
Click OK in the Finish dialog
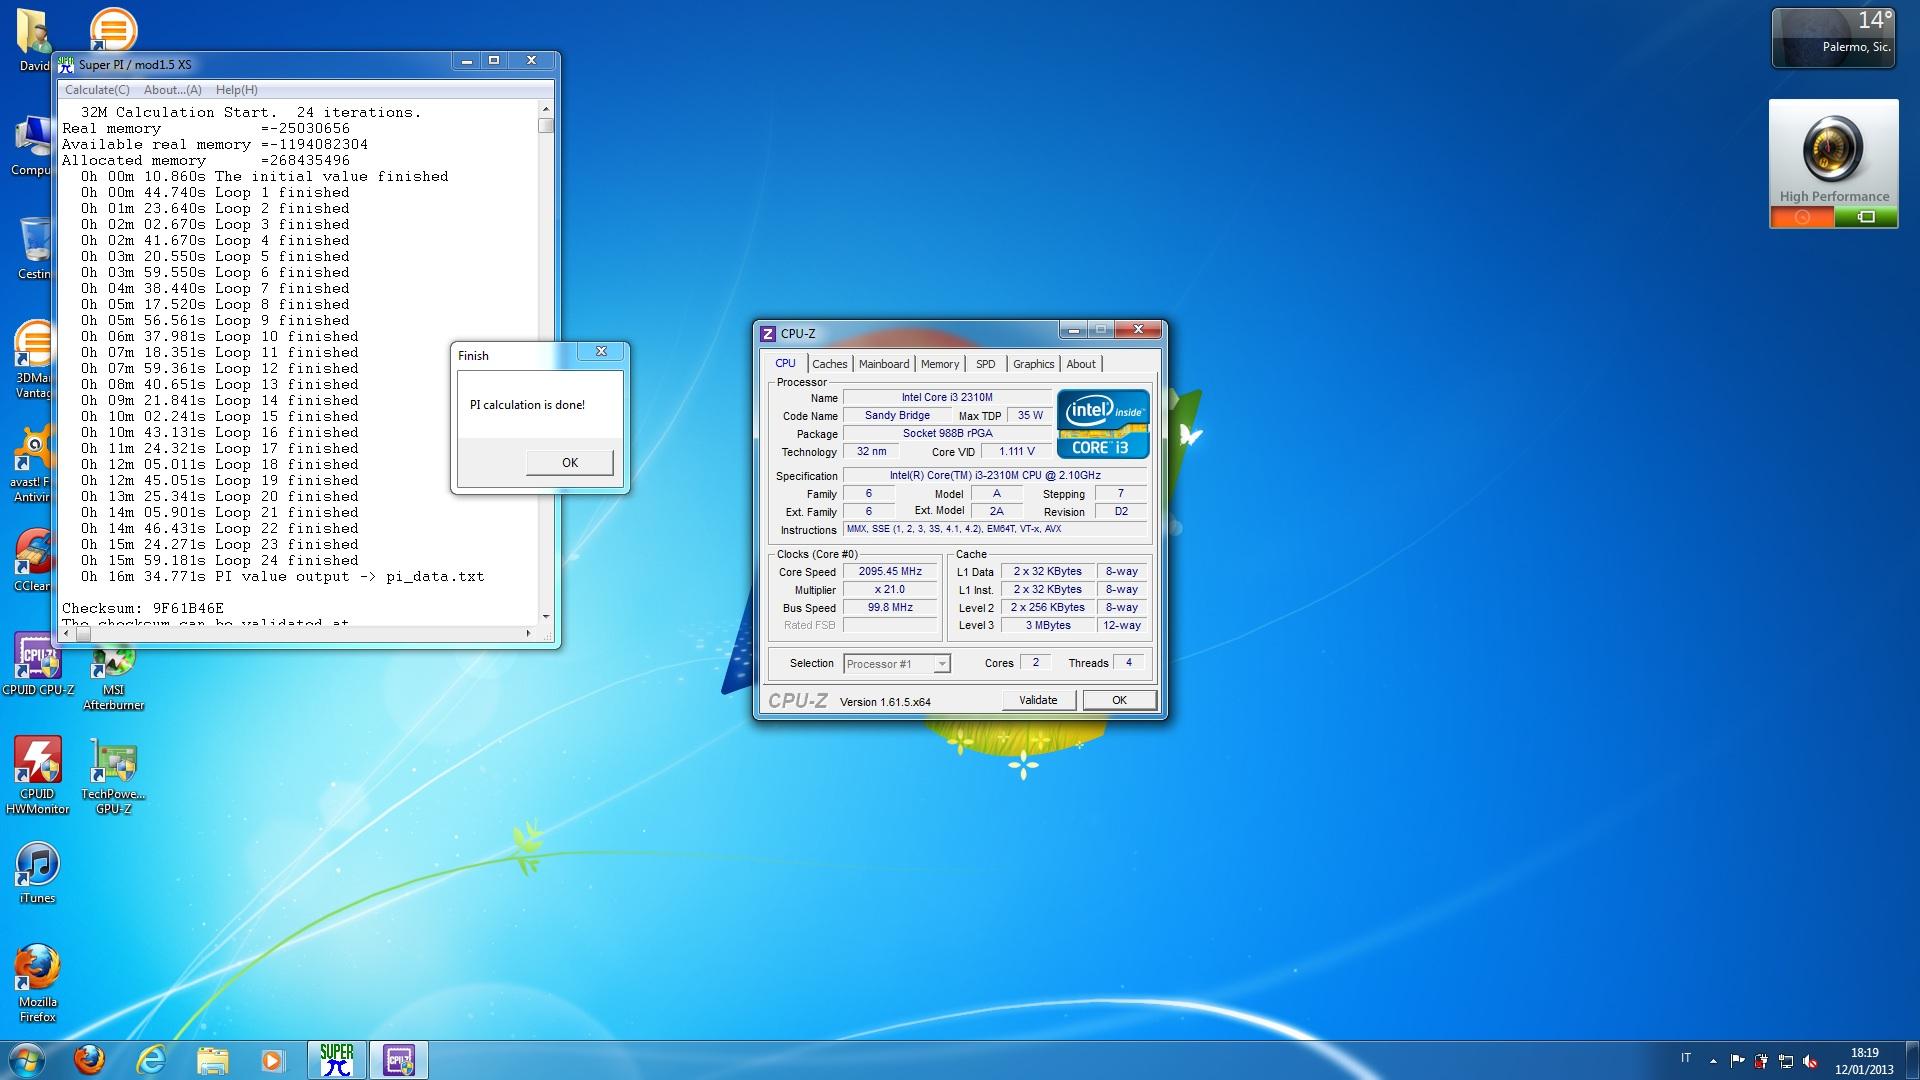569,462
